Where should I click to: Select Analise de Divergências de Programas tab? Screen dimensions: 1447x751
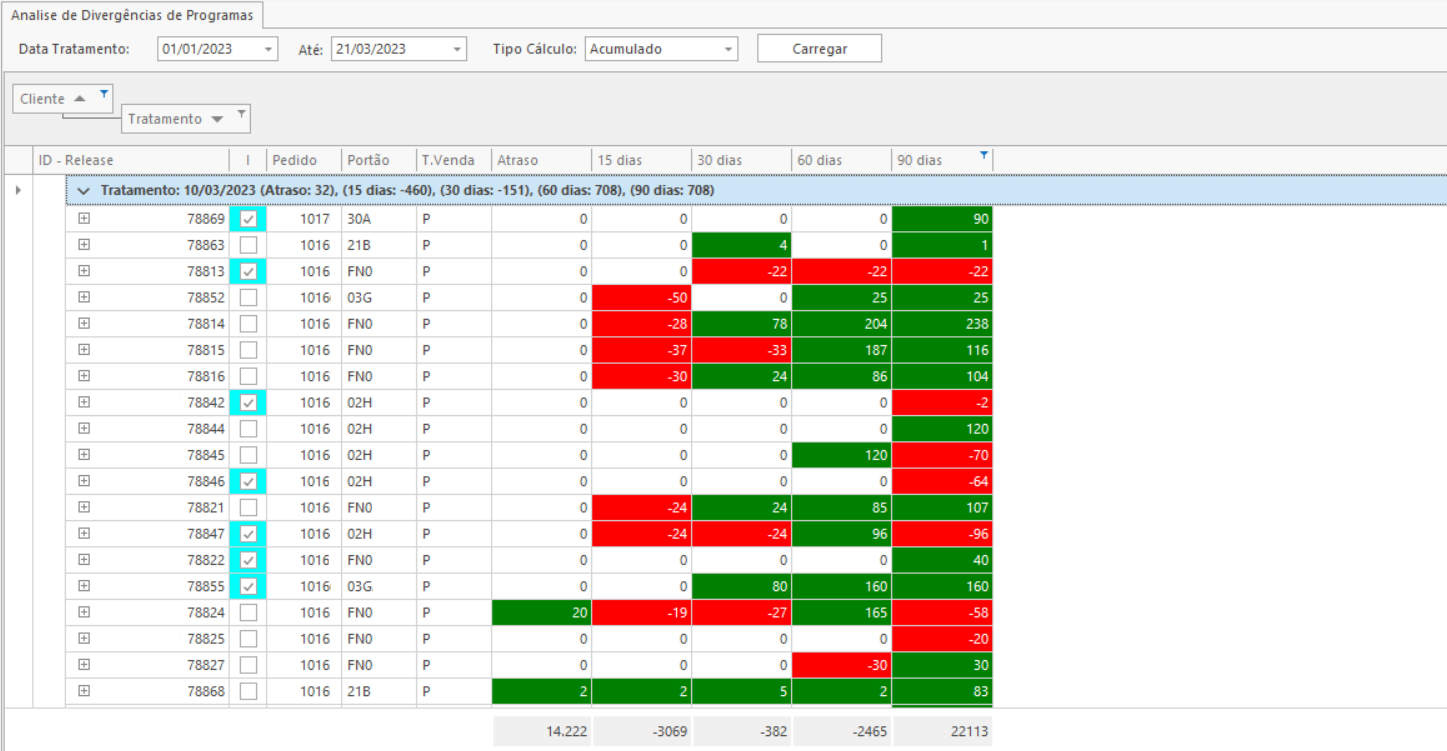click(132, 15)
